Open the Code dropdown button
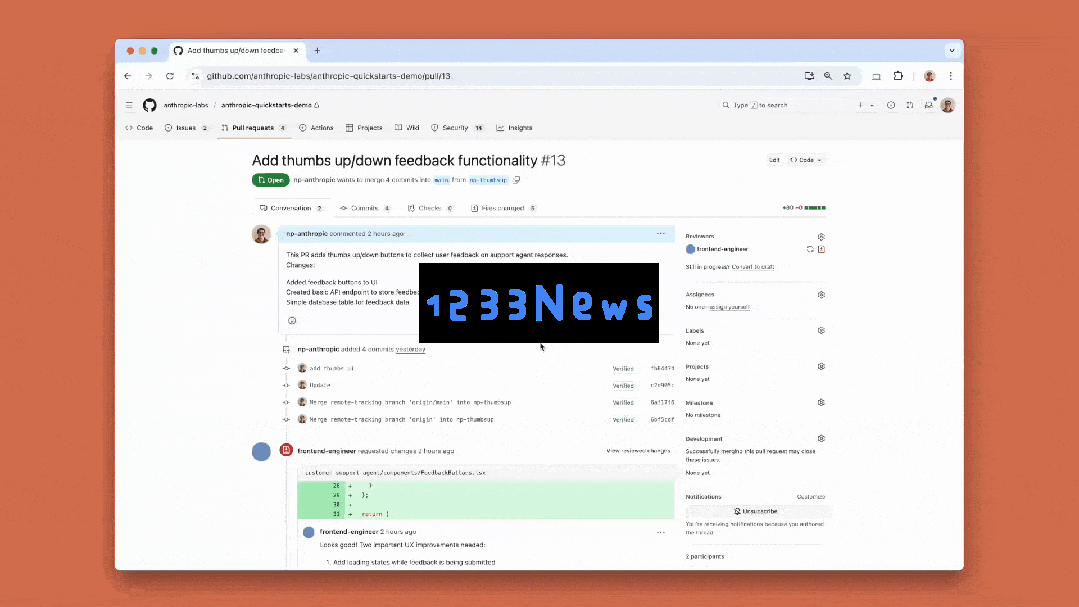Screen dimensions: 1079x607 point(806,160)
